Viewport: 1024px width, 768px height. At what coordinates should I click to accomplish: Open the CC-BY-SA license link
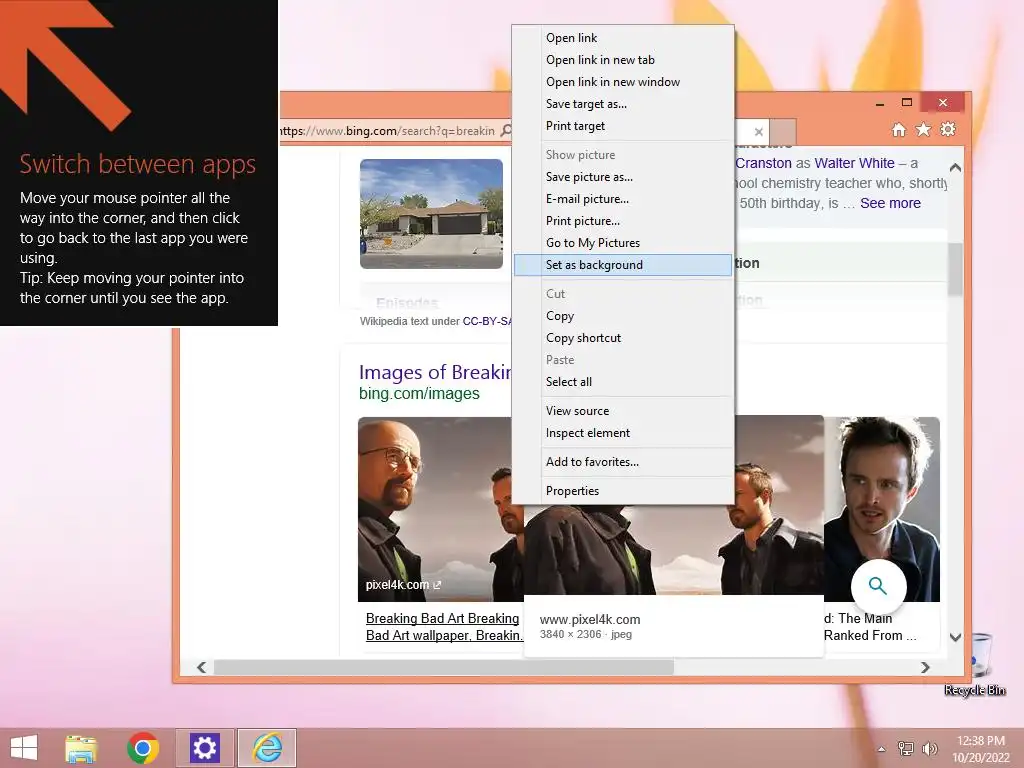(x=487, y=321)
